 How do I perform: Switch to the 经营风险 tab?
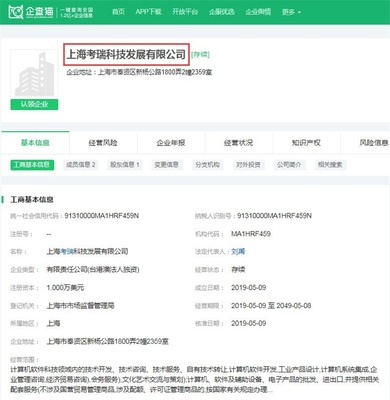click(103, 143)
